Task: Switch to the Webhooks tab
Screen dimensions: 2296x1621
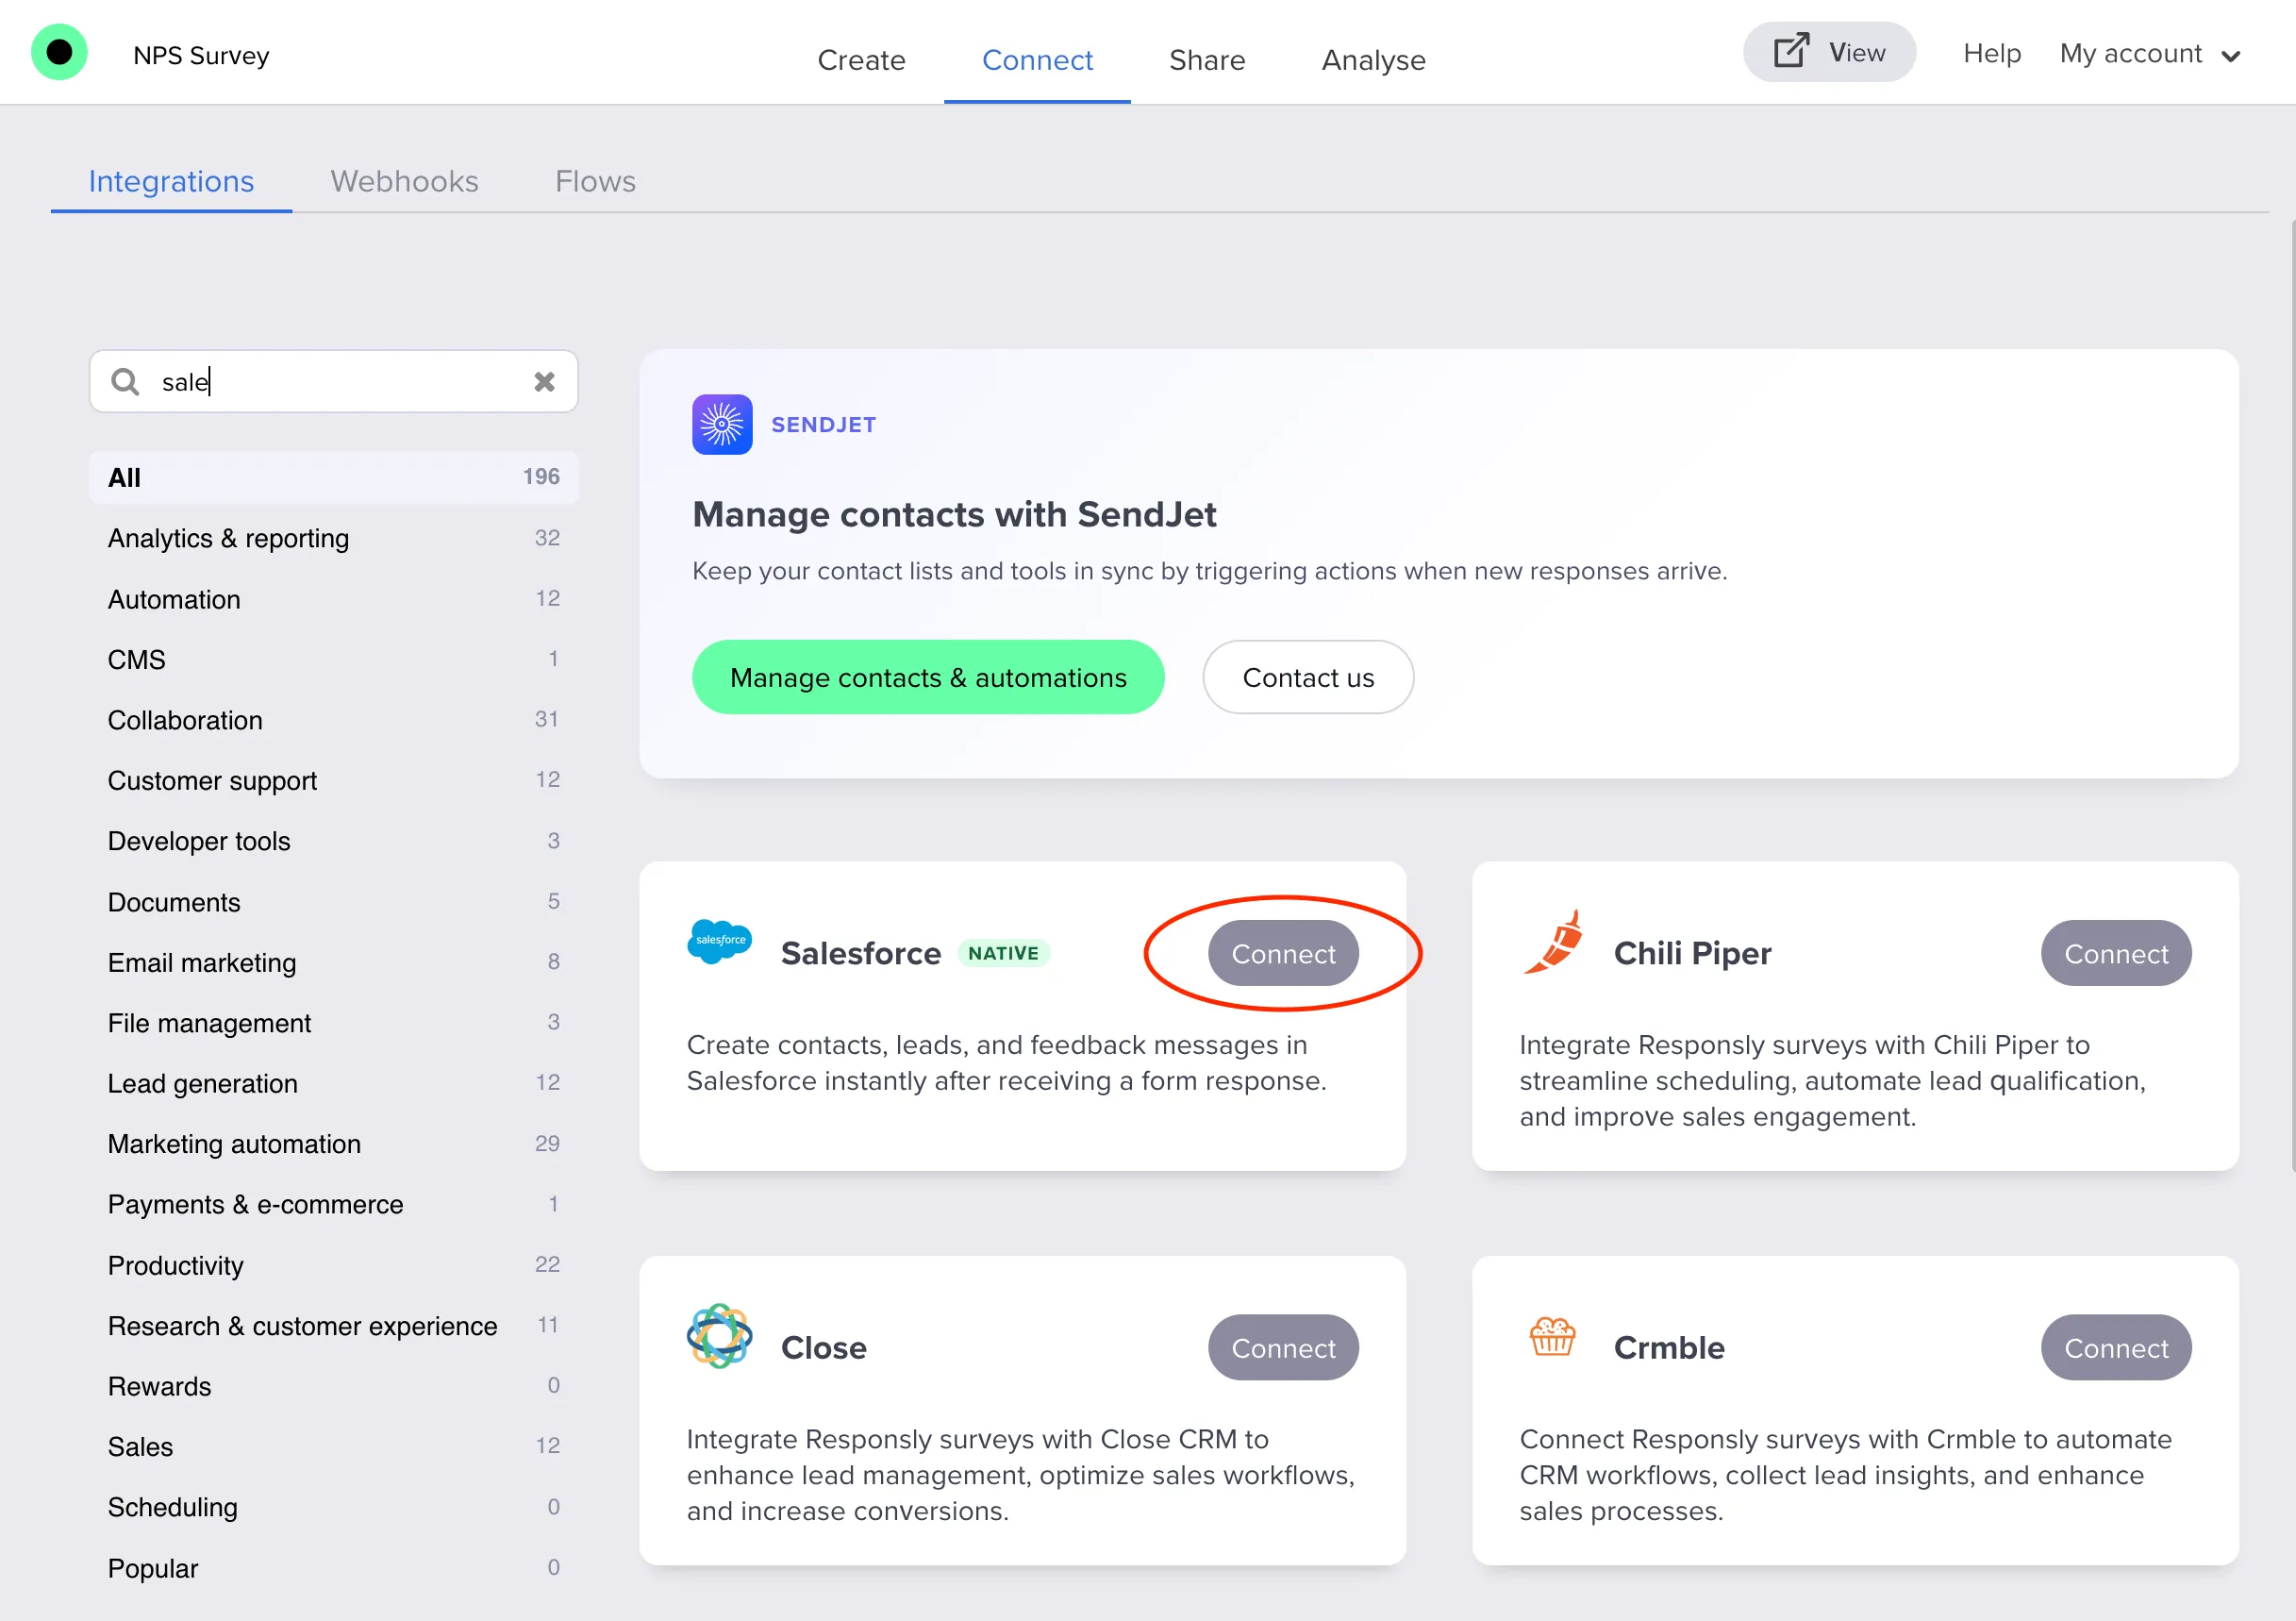Action: pyautogui.click(x=404, y=181)
